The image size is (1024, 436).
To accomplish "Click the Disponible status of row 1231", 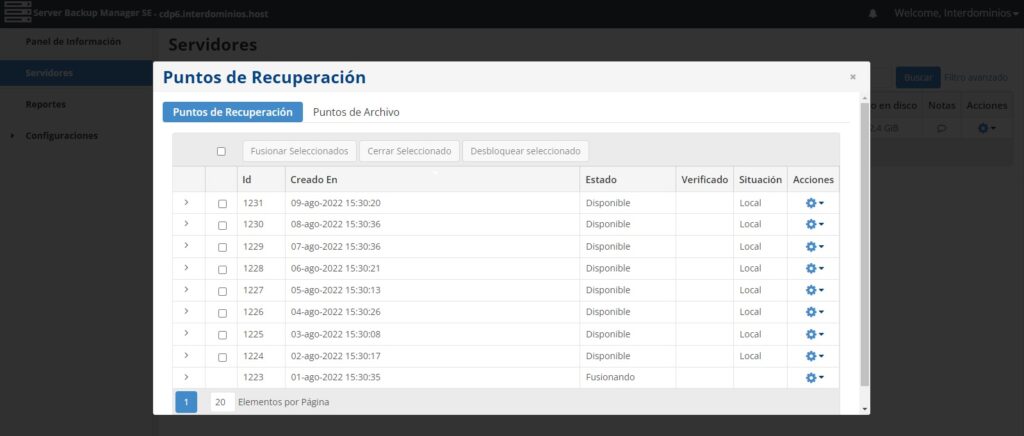I will point(608,203).
